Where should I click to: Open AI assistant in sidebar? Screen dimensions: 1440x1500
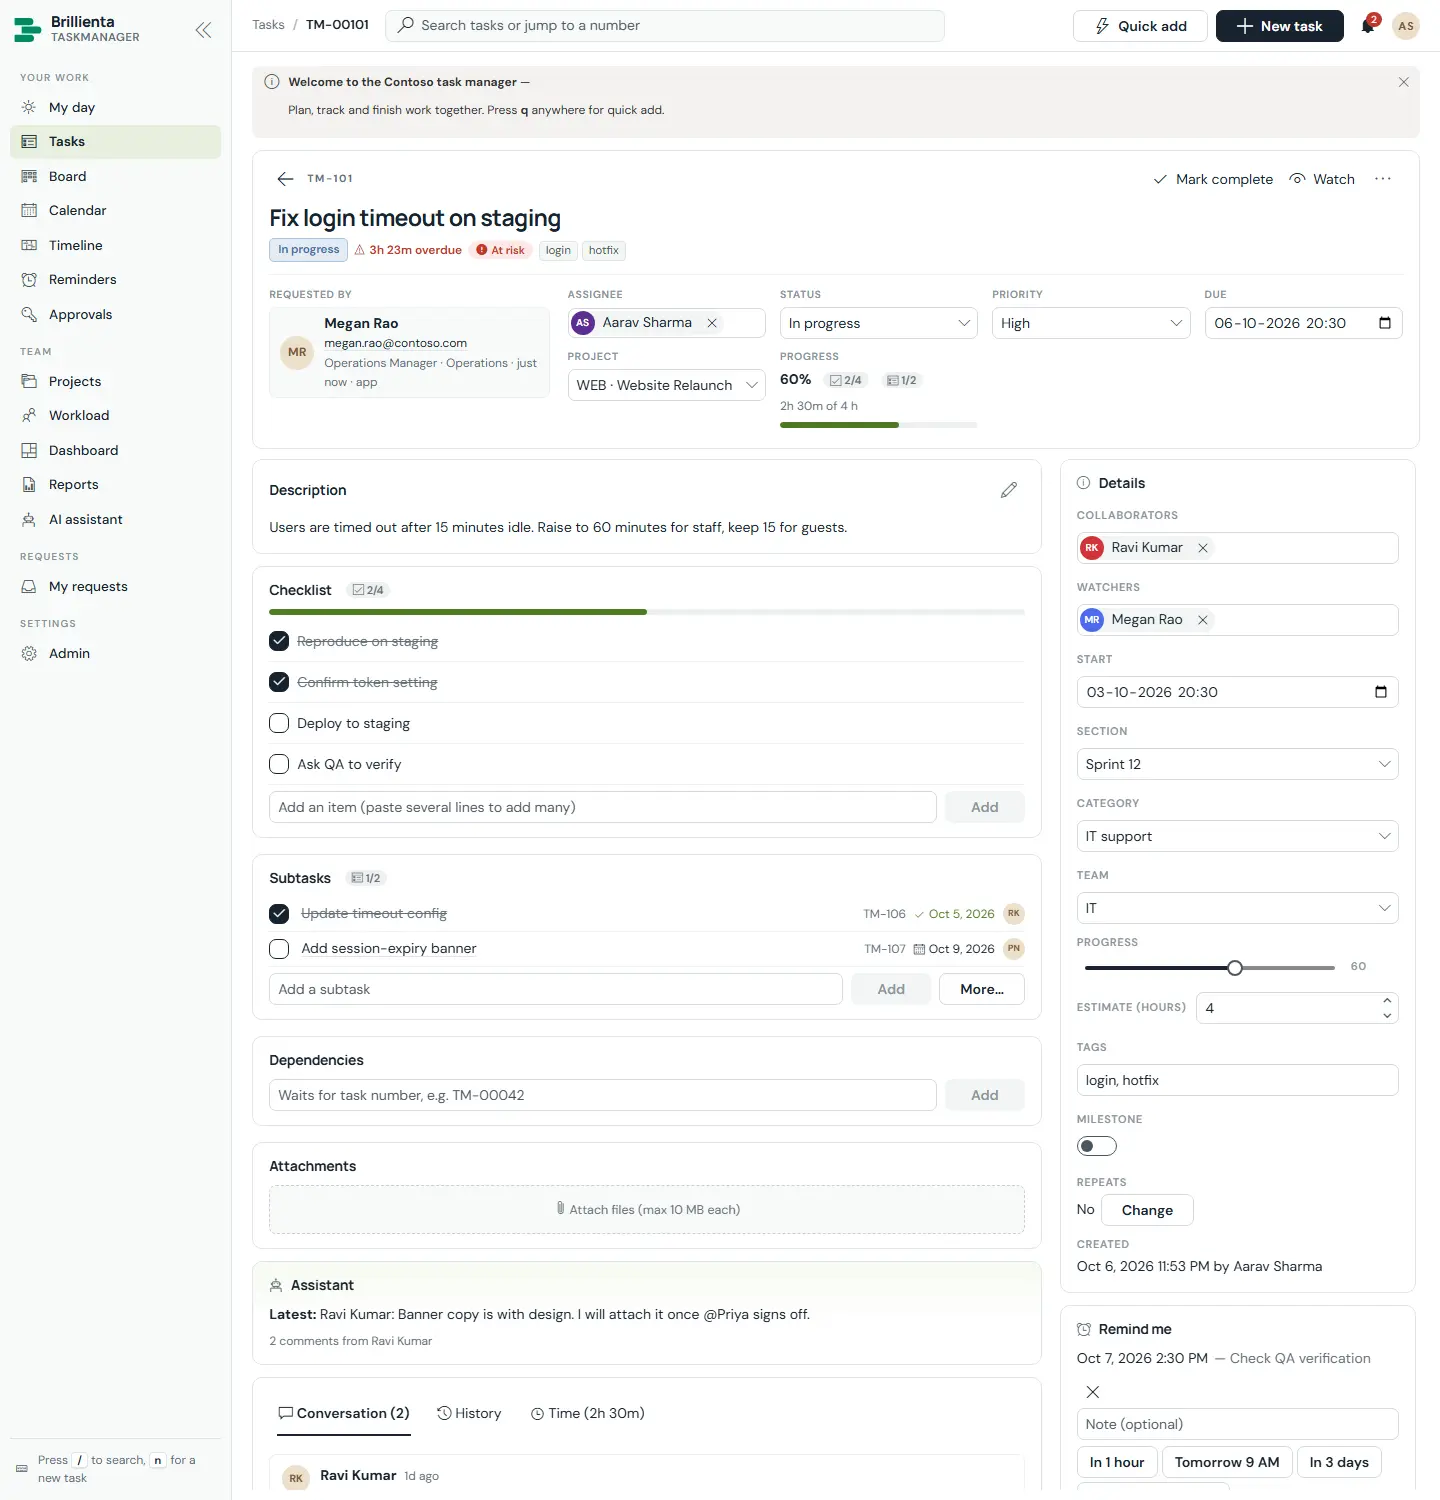(x=115, y=519)
